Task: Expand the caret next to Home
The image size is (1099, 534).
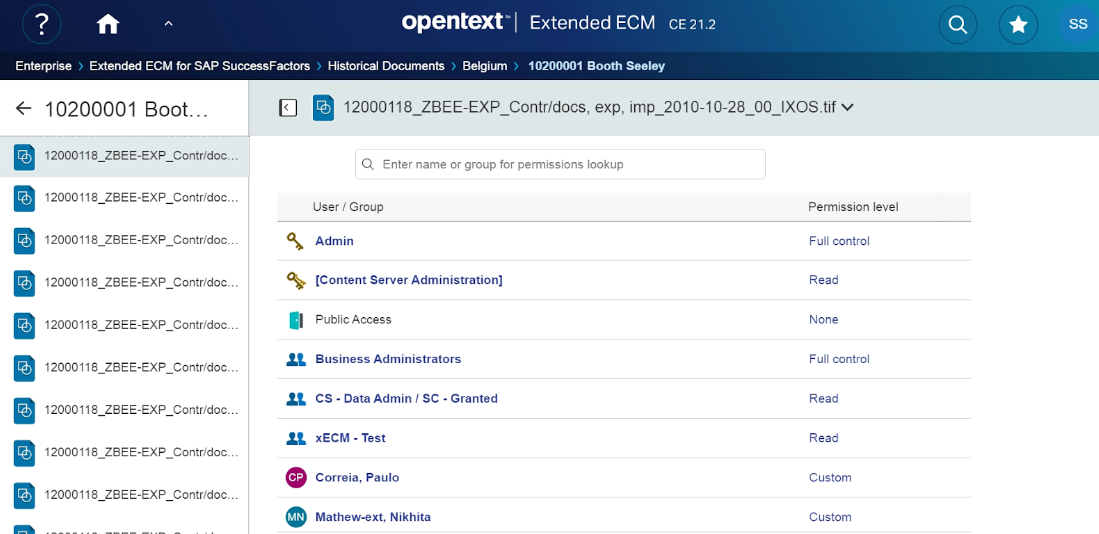Action: (x=168, y=23)
